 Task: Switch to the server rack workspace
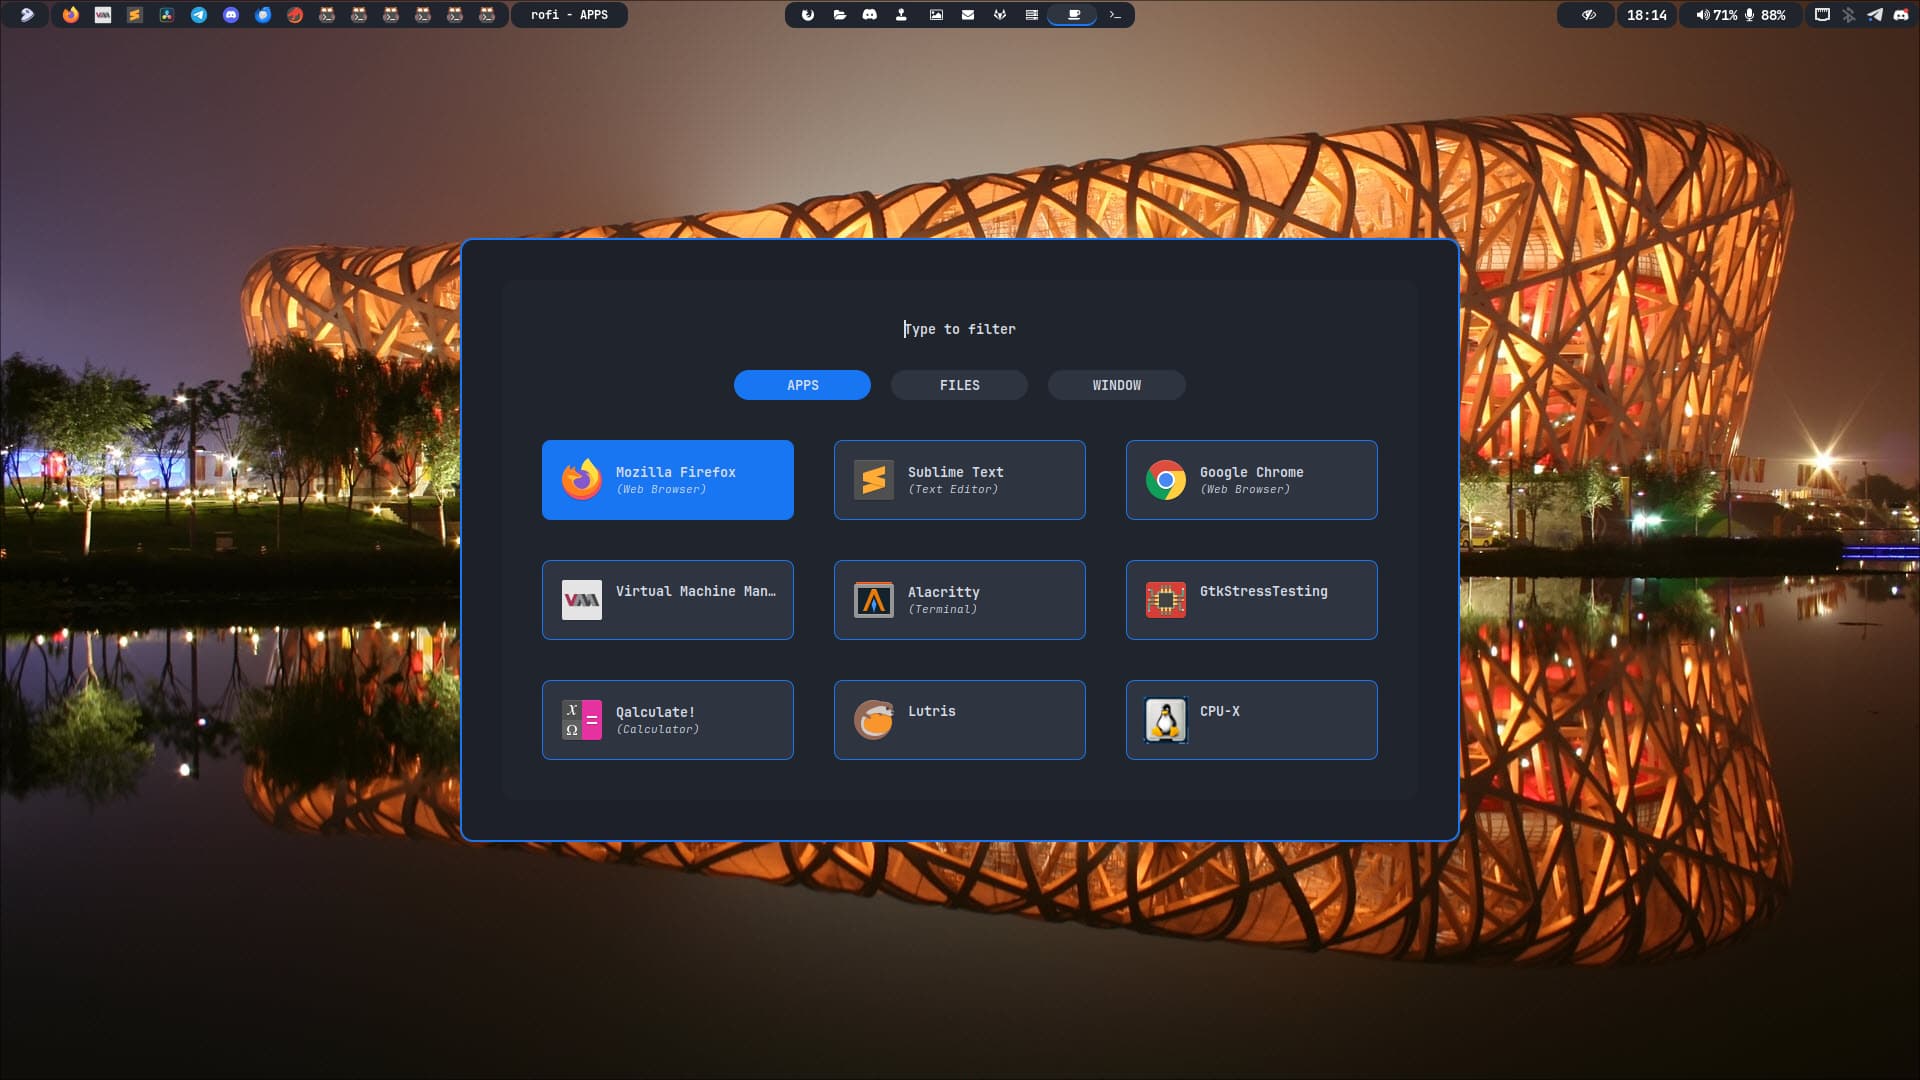click(1032, 15)
